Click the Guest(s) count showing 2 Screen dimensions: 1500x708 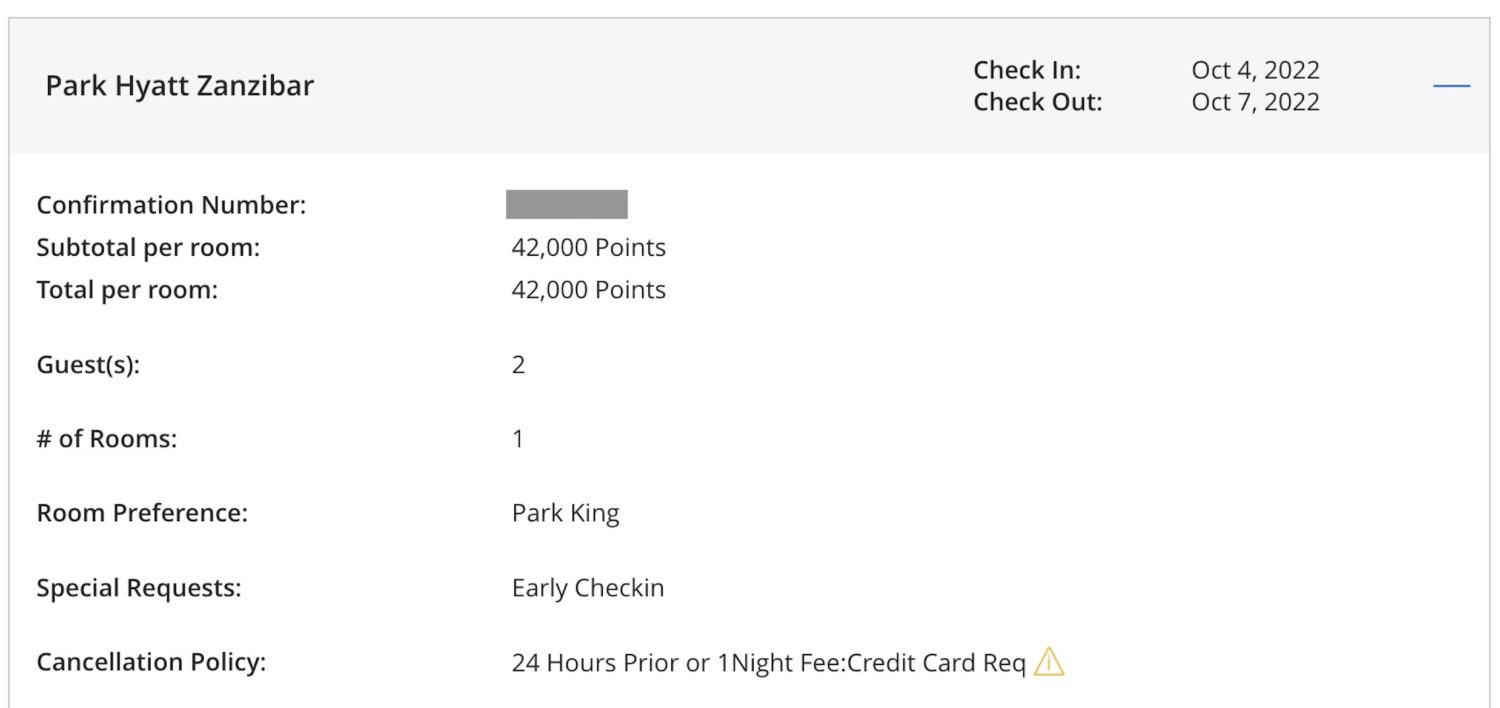pyautogui.click(x=518, y=364)
